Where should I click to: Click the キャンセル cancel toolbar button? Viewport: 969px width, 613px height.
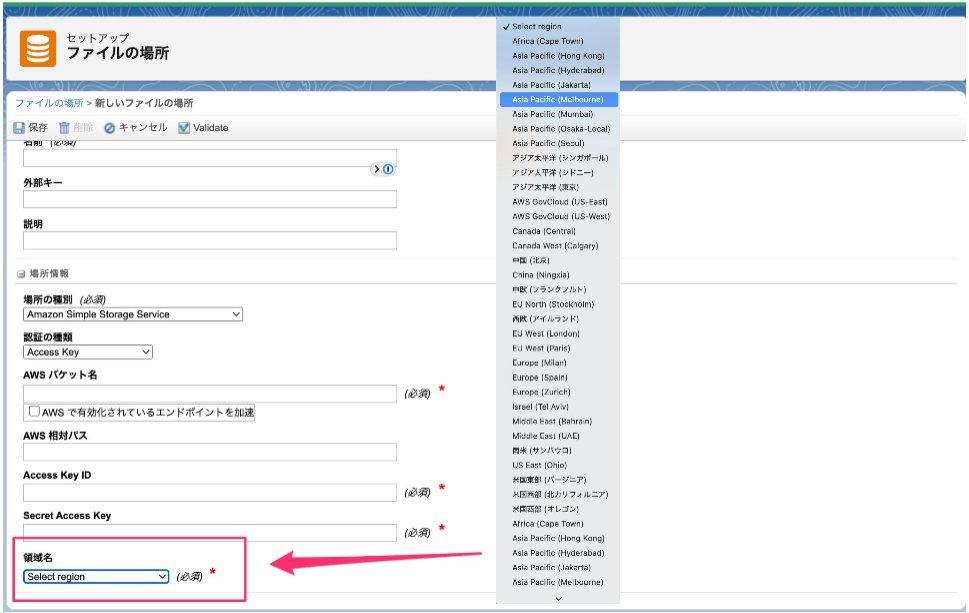coord(136,127)
